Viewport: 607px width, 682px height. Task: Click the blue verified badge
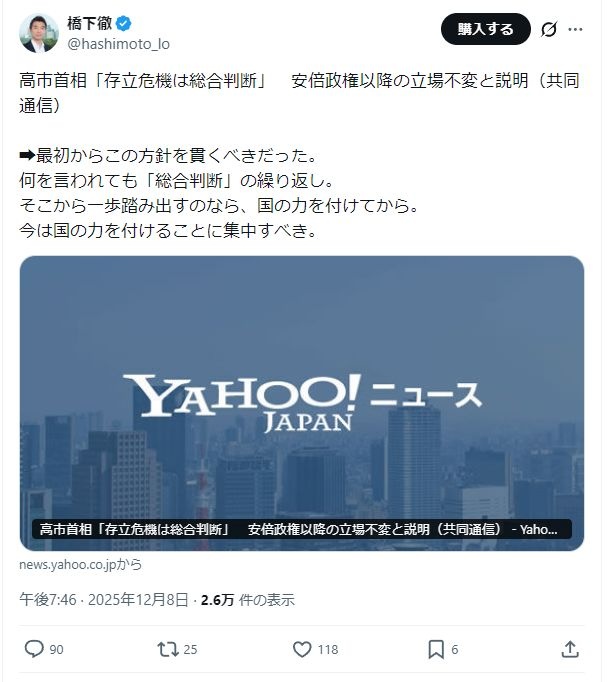click(x=124, y=23)
